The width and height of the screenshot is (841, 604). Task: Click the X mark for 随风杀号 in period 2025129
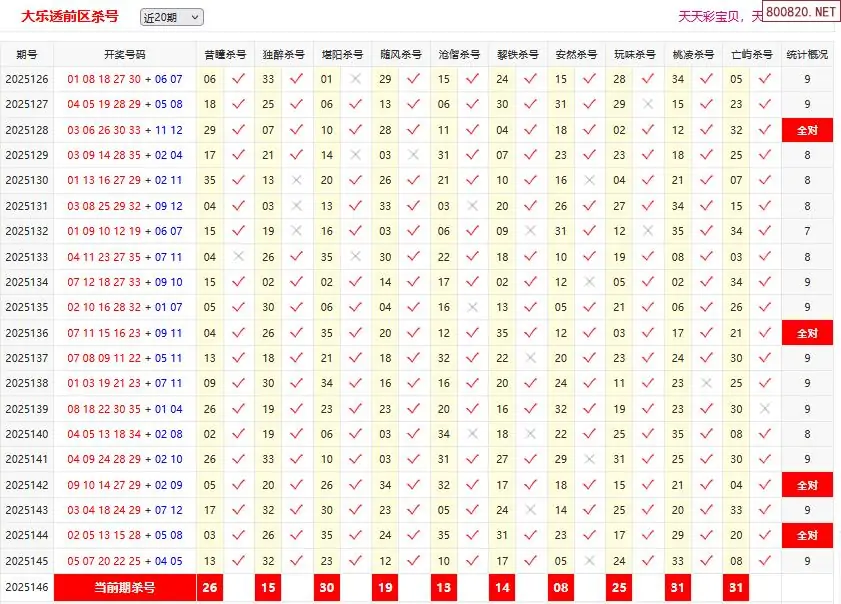pos(414,155)
